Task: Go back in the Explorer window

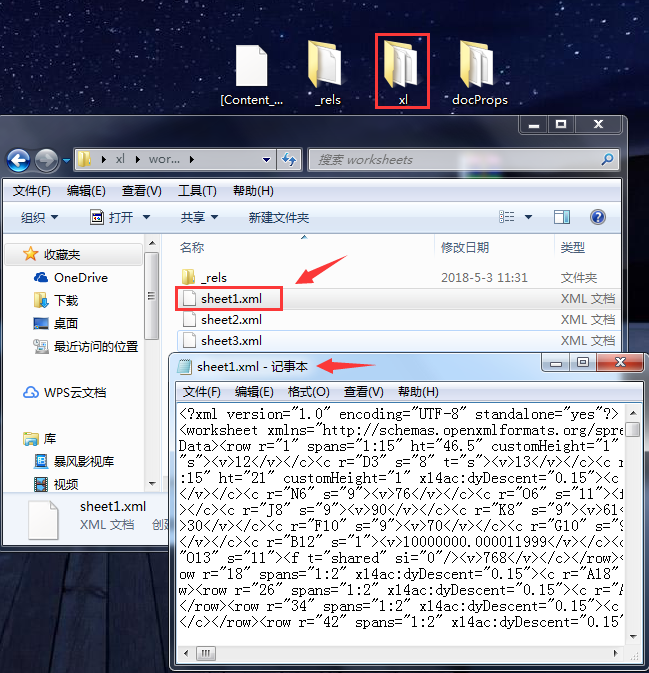Action: tap(18, 161)
